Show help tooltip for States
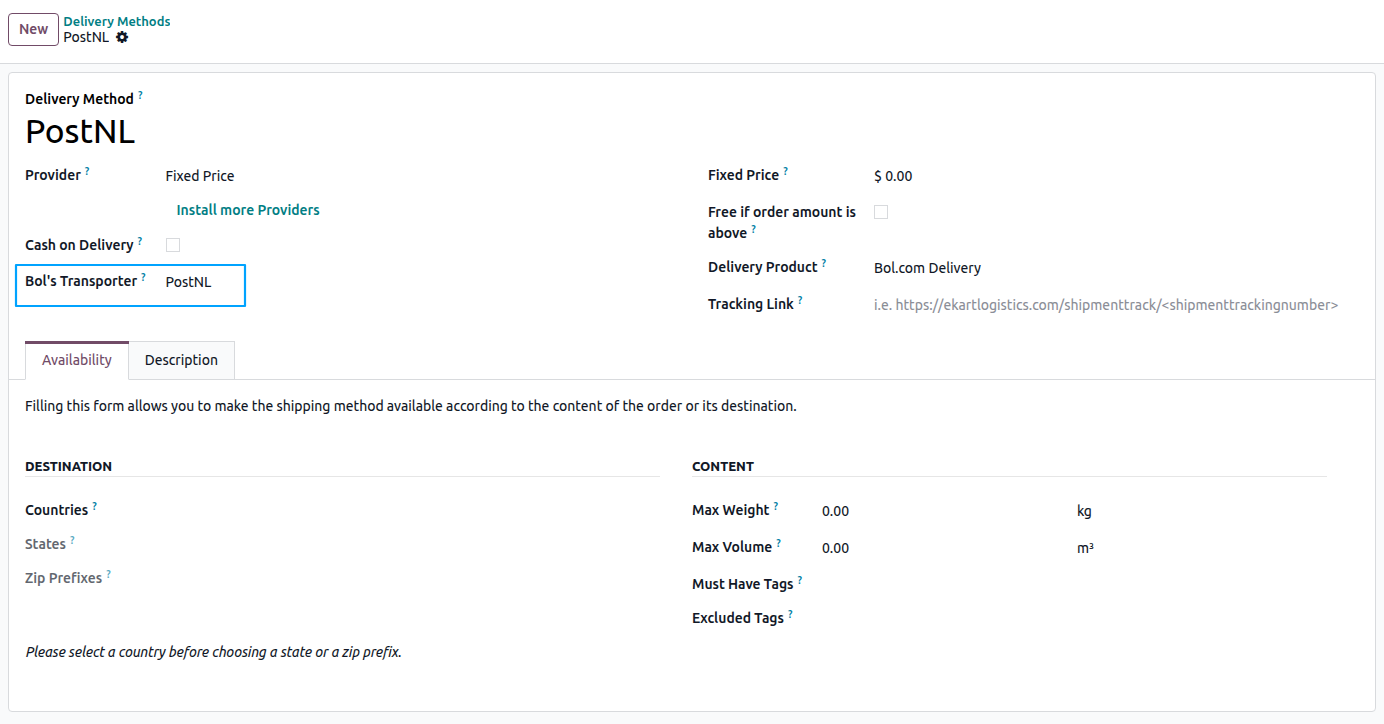This screenshot has height=724, width=1384. coord(72,539)
